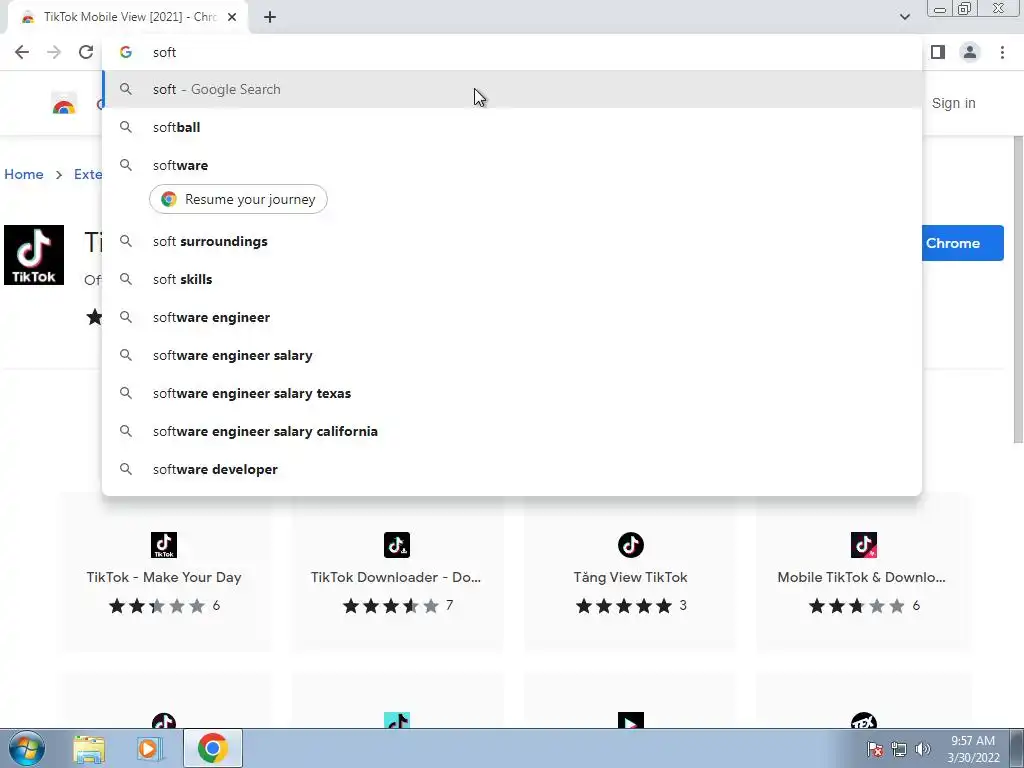Click into the address bar containing 'soft'
Viewport: 1024px width, 768px height.
[512, 52]
